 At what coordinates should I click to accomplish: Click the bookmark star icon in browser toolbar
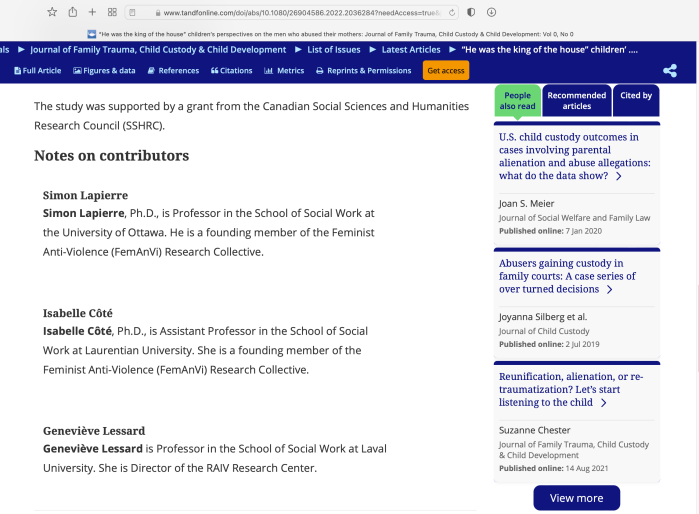pos(52,12)
